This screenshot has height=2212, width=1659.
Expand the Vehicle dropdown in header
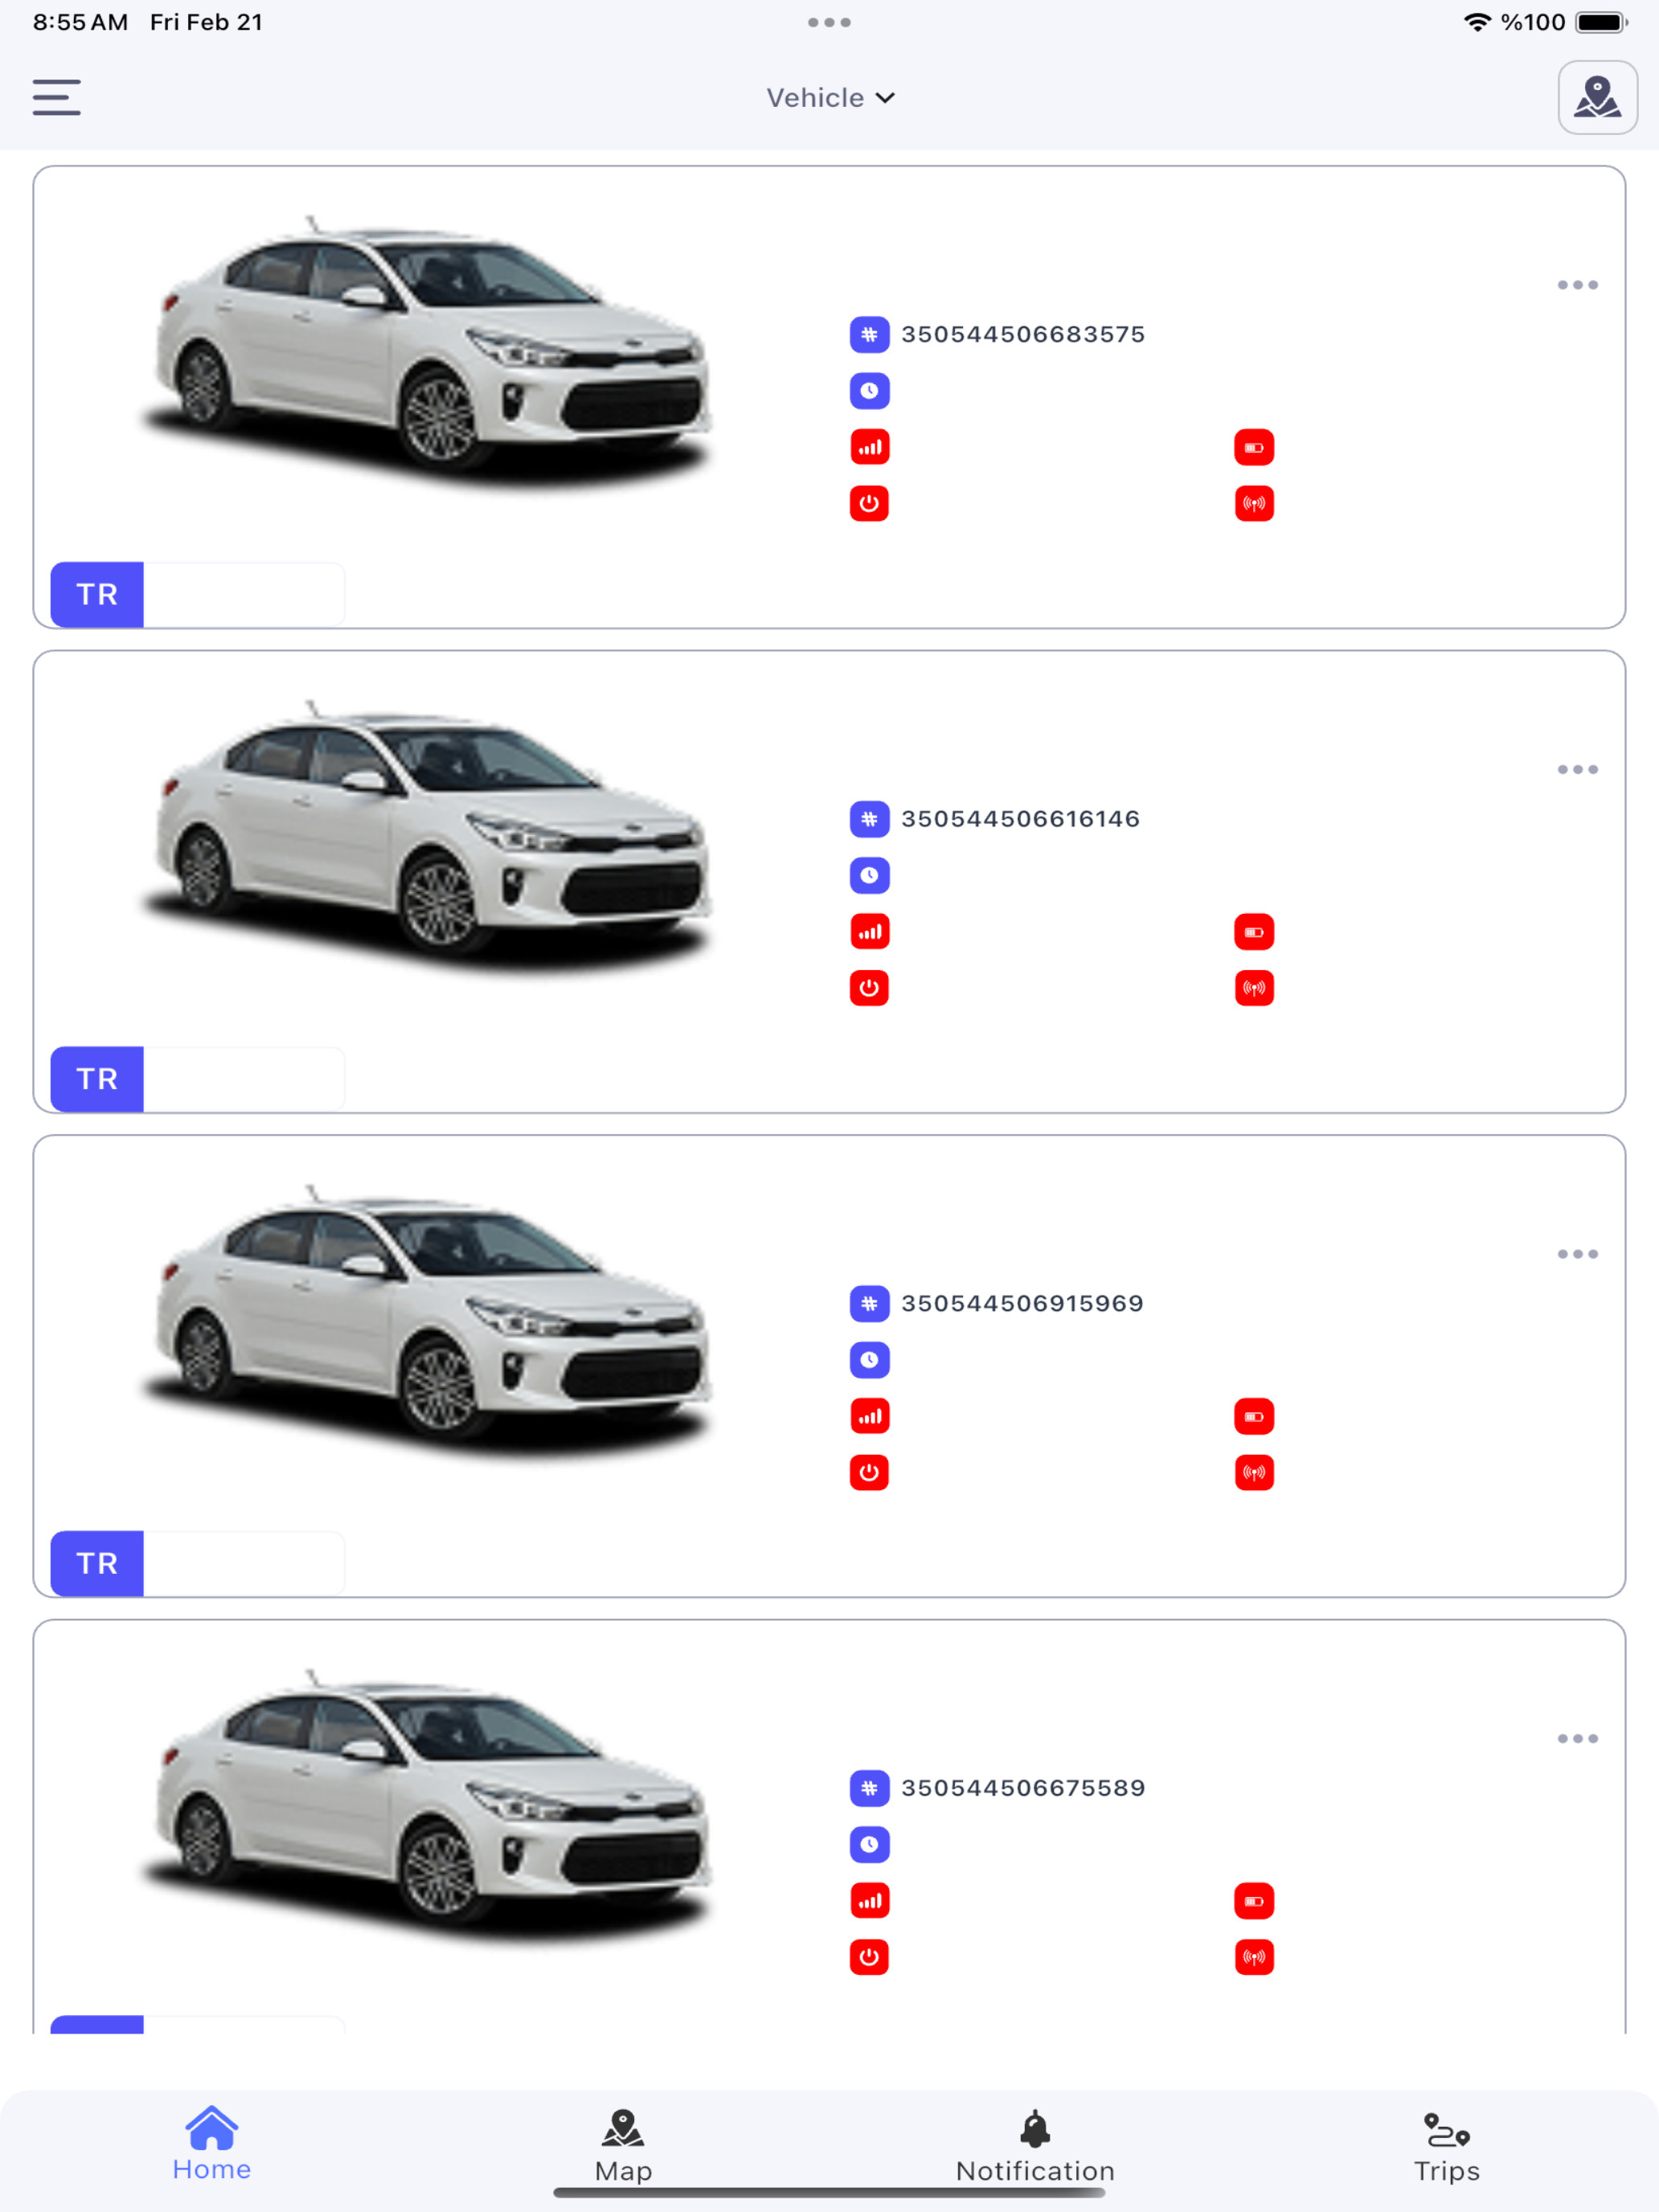830,98
